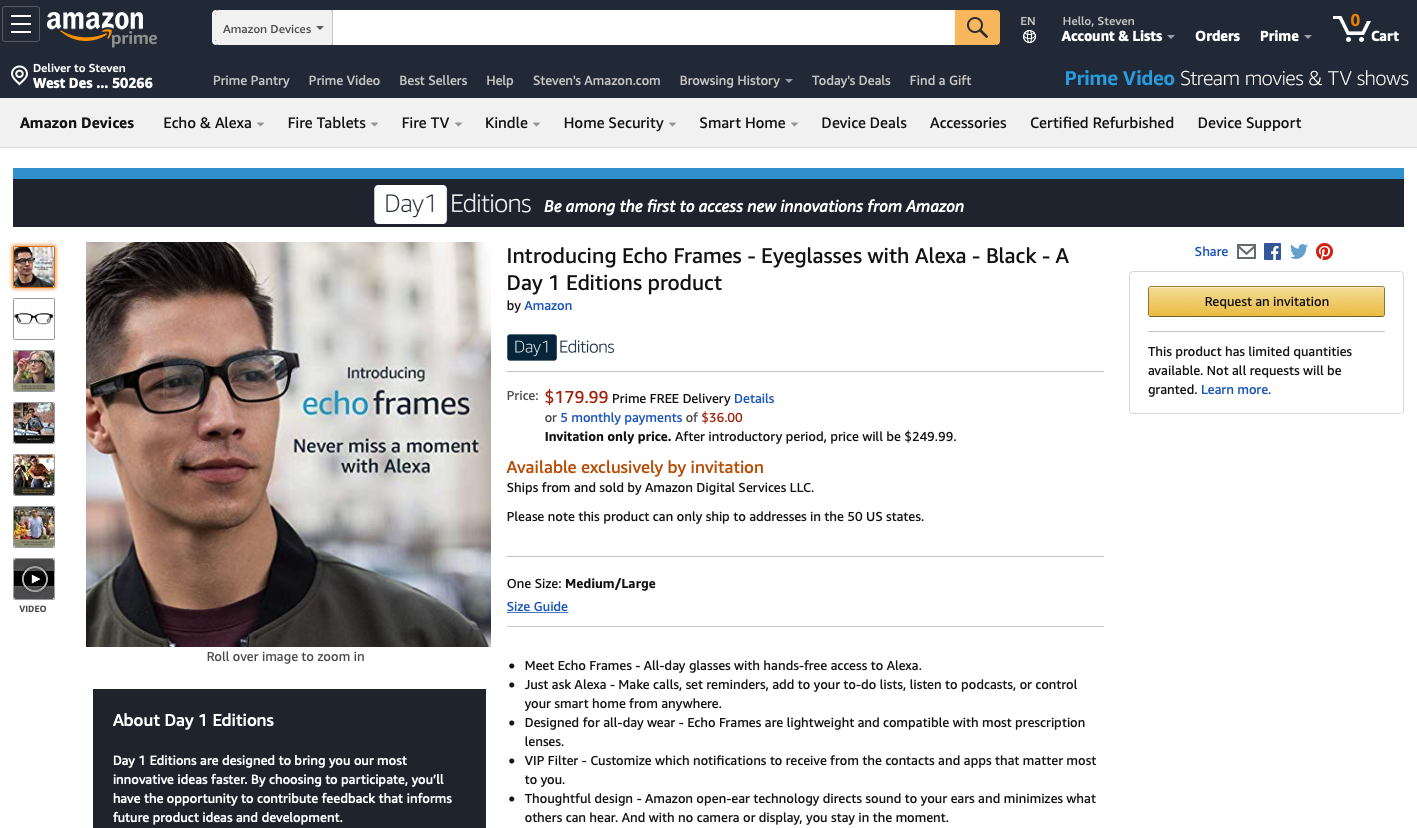Share product via email envelope icon
The image size is (1417, 828).
[1246, 252]
